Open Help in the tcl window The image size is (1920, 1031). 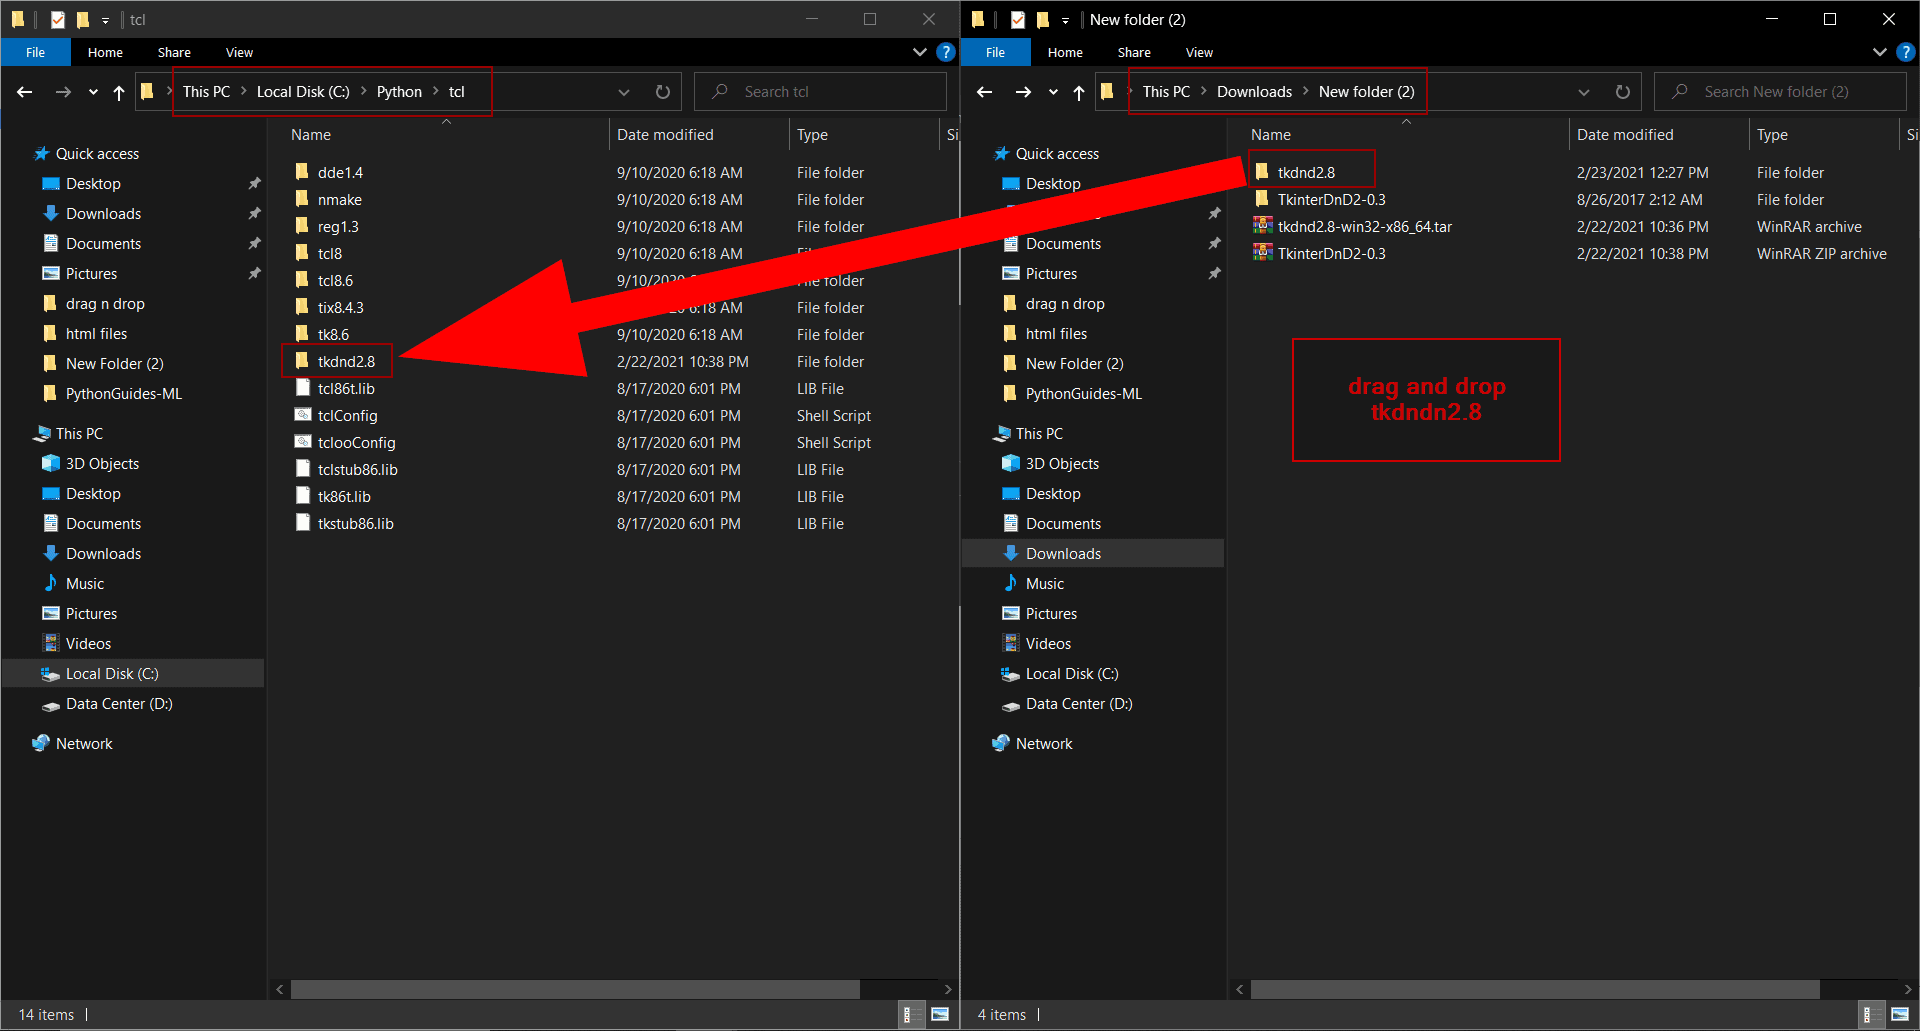pos(946,52)
